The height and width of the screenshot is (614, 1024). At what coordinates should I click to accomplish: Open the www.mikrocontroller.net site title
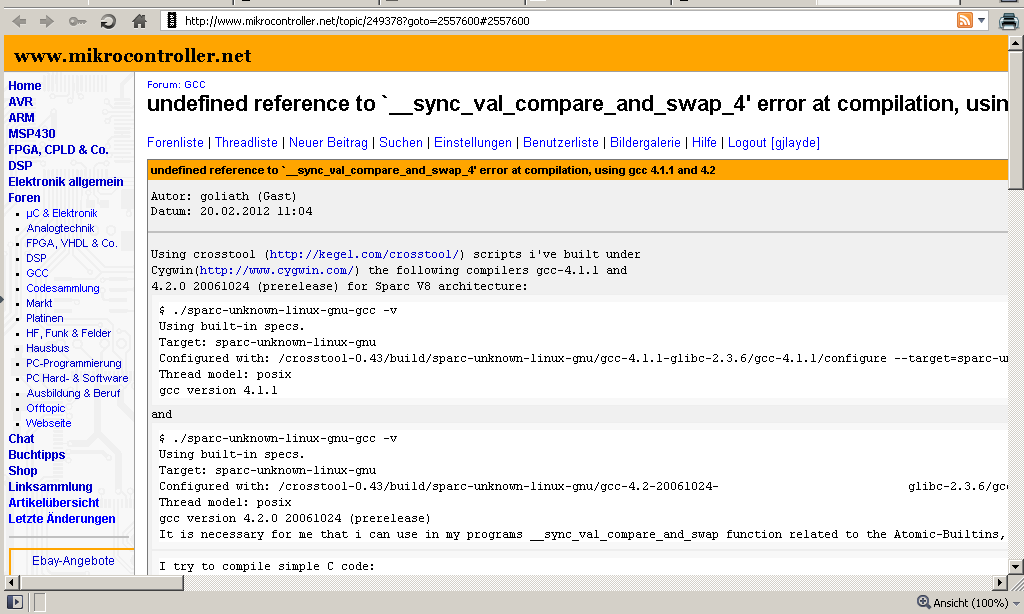132,56
